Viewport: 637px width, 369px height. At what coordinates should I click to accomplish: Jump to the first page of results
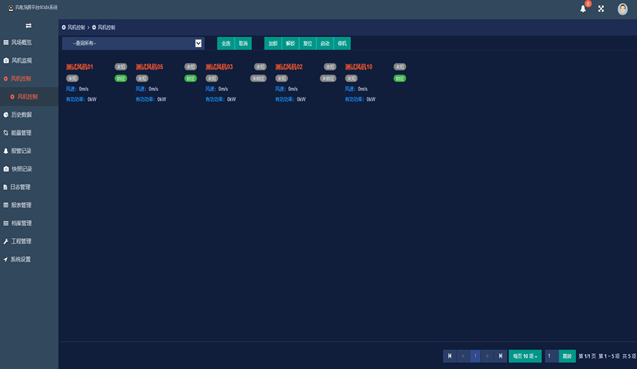click(449, 356)
